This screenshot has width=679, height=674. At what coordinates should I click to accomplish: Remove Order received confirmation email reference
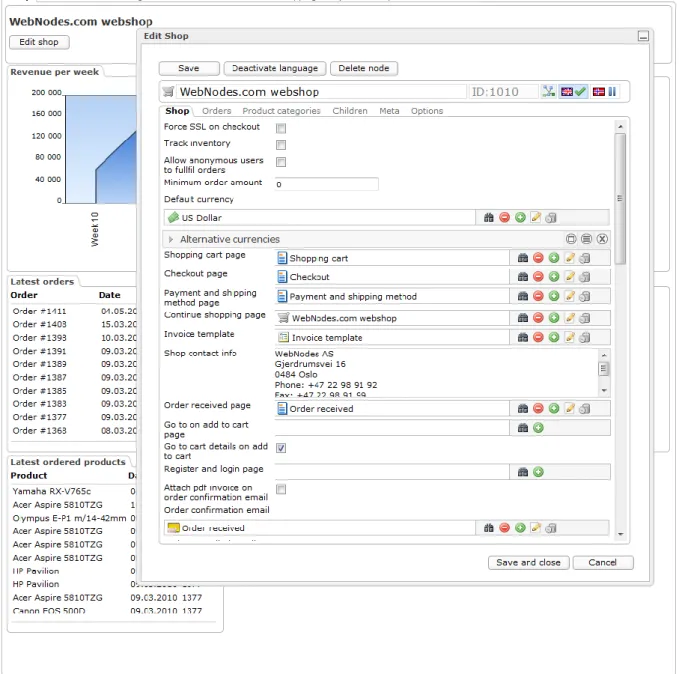click(x=504, y=528)
